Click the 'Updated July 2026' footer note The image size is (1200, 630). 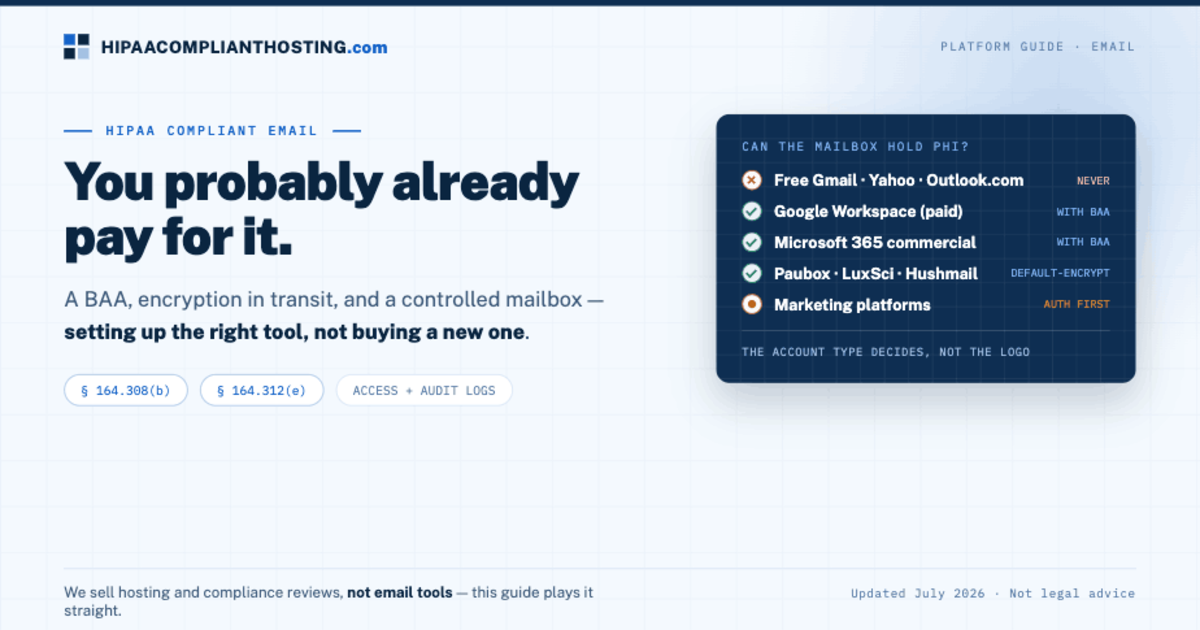(x=918, y=593)
